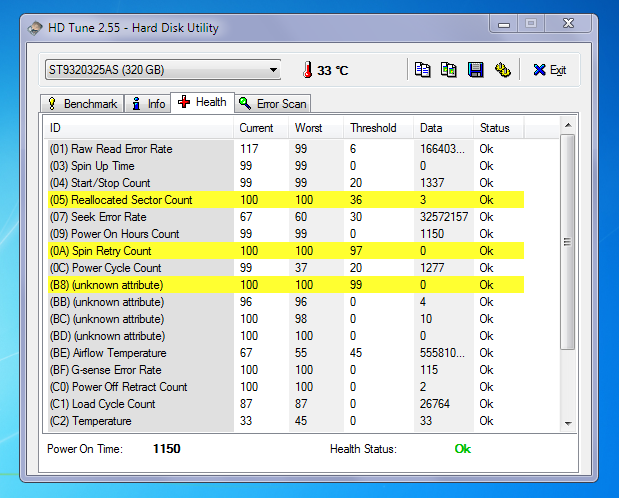Select the (BB) unknown attribute row
Image resolution: width=619 pixels, height=498 pixels.
(286, 302)
